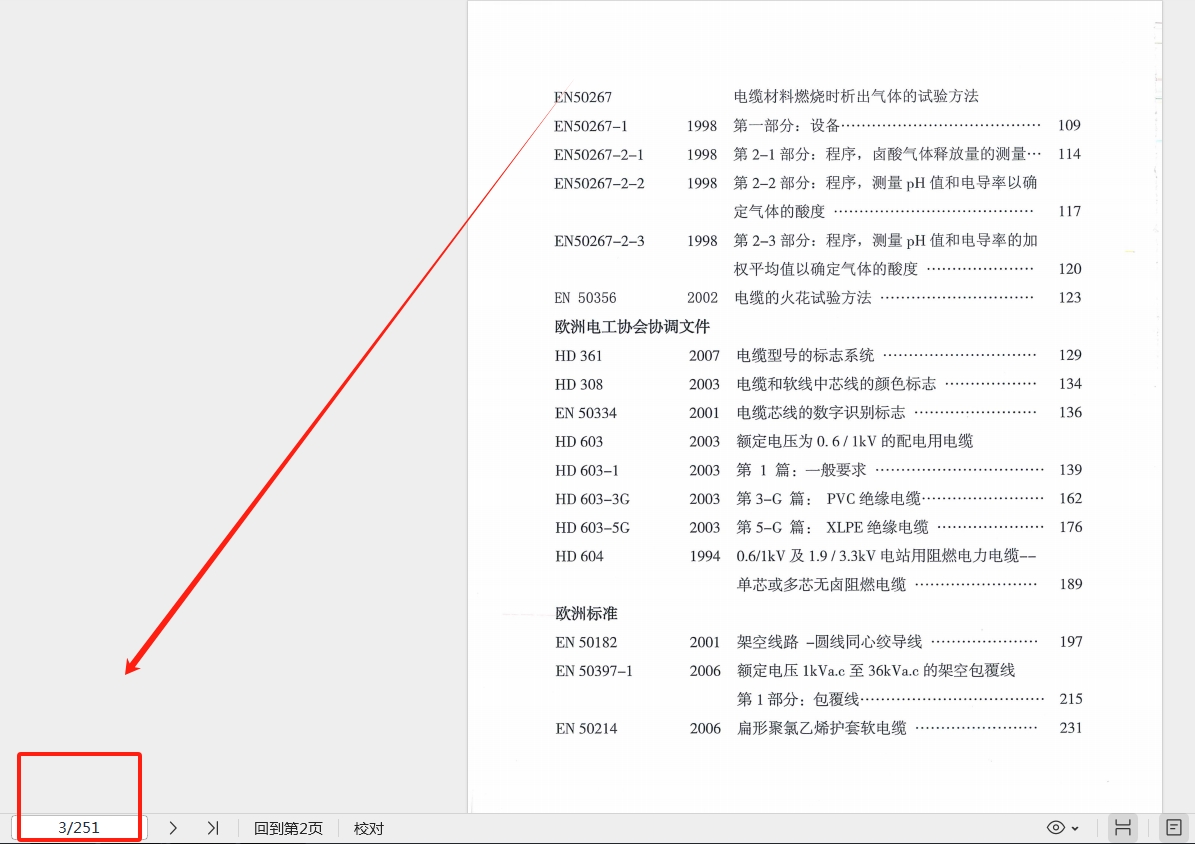The height and width of the screenshot is (844, 1195).
Task: Expand the eye mode dropdown arrow
Action: (x=1075, y=828)
